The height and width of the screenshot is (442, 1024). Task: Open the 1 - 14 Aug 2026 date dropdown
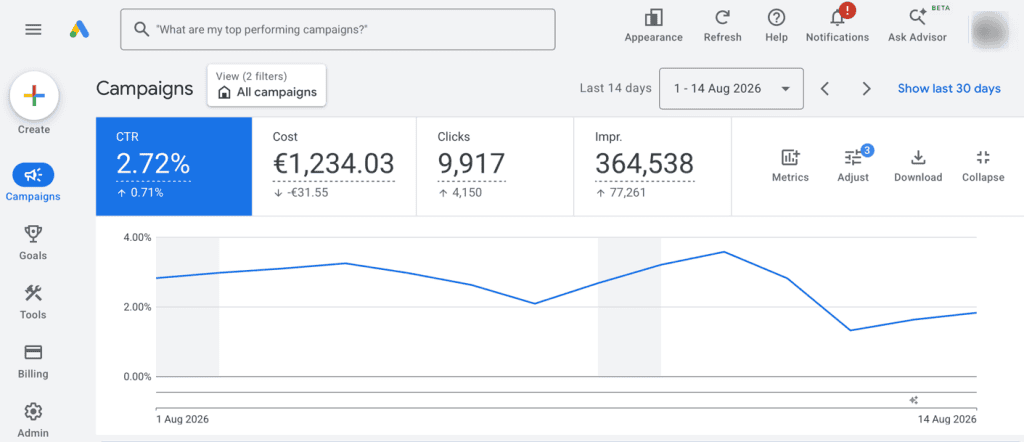(731, 88)
